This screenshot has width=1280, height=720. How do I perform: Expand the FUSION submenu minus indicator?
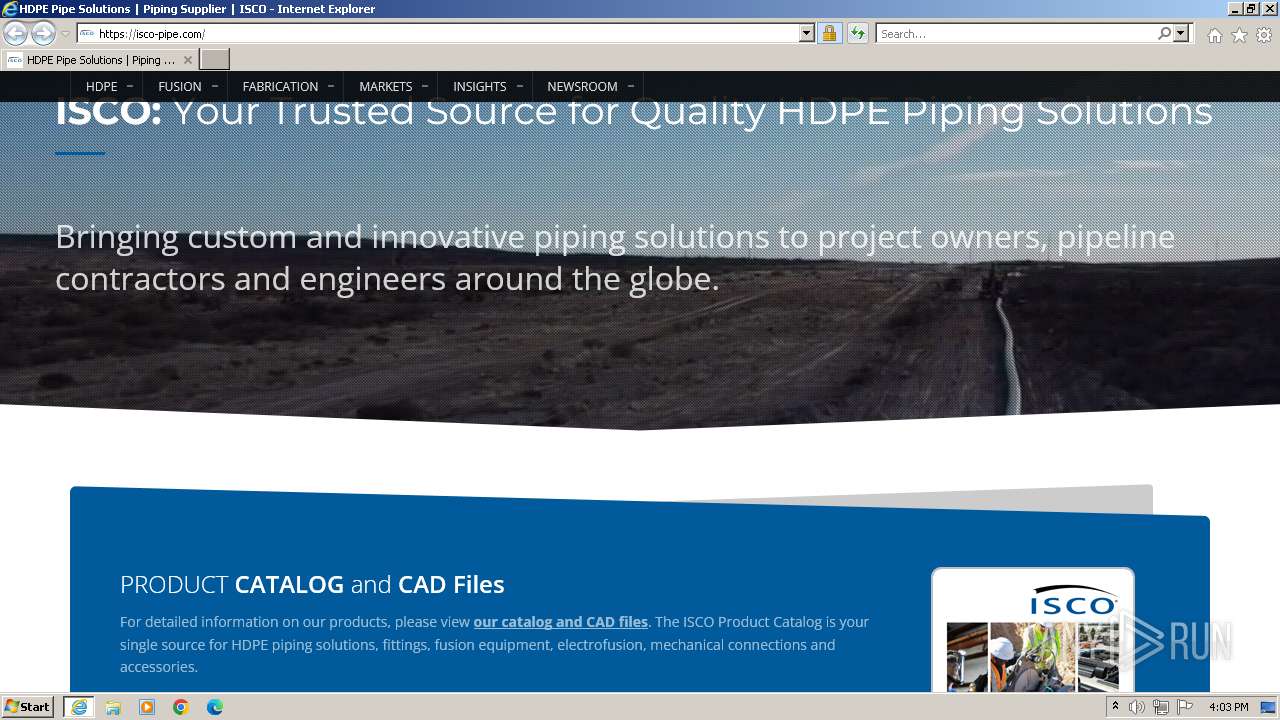[214, 87]
